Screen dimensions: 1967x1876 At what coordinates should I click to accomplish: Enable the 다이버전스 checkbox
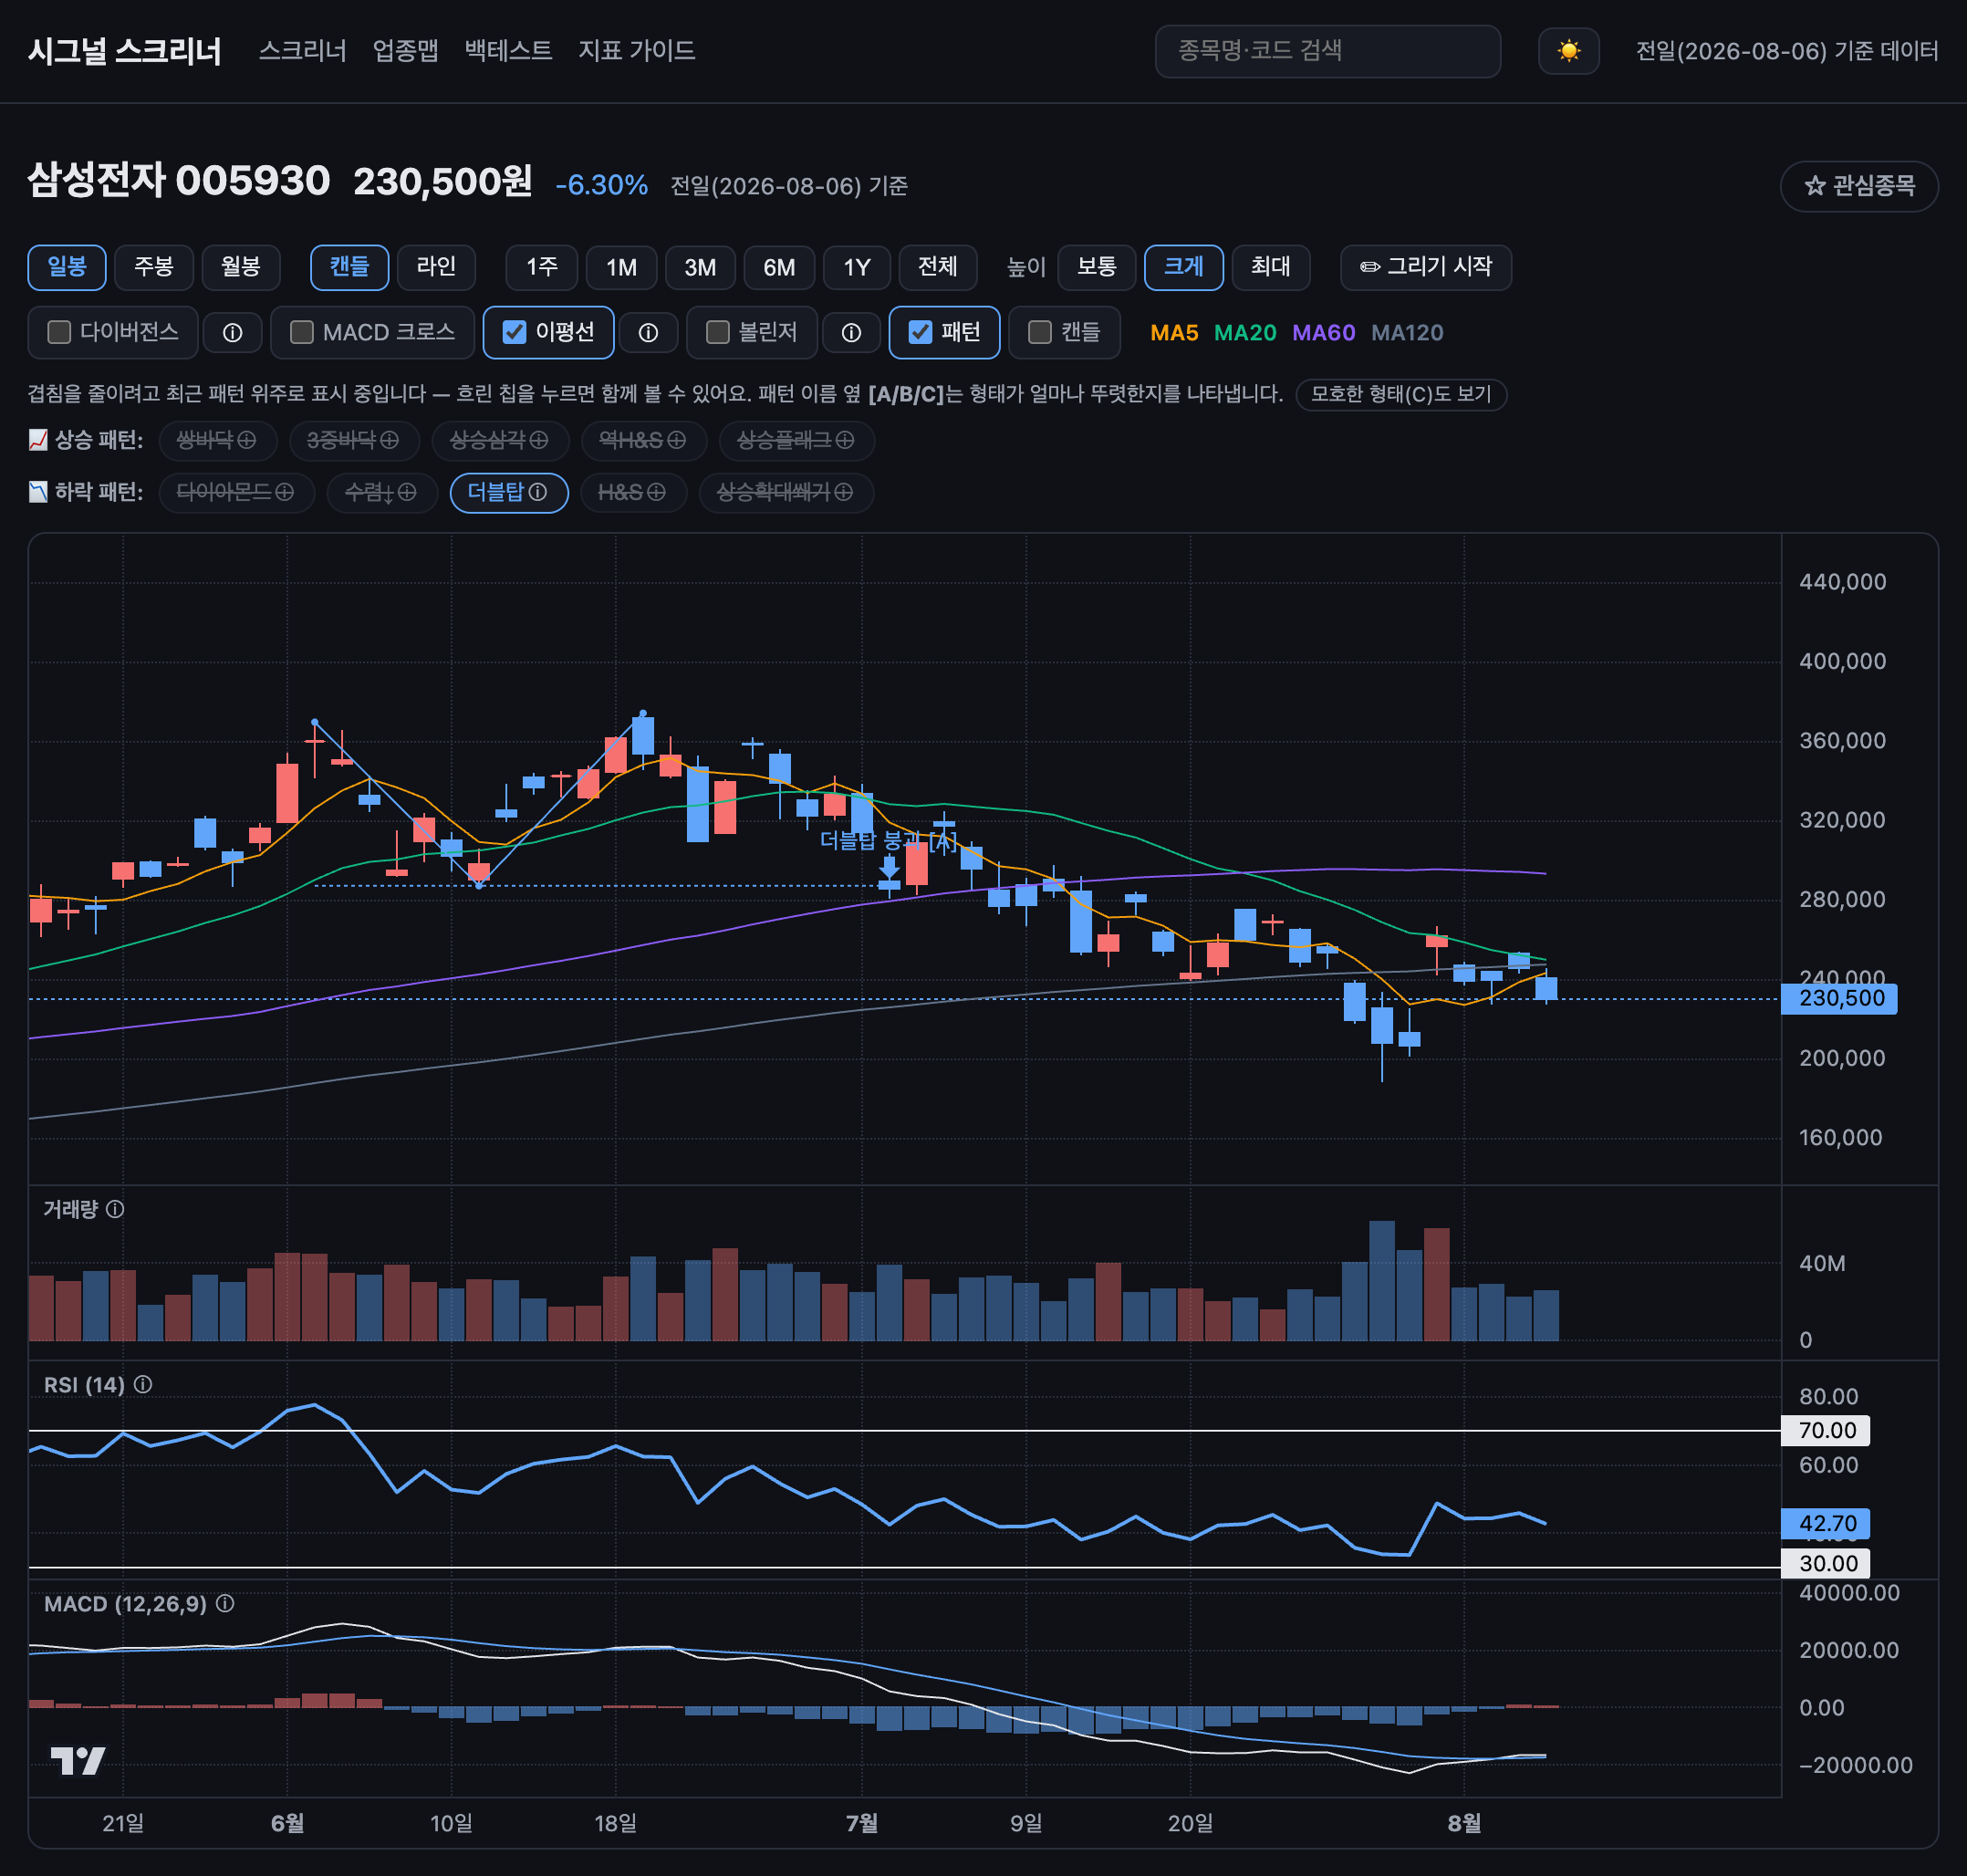[60, 332]
